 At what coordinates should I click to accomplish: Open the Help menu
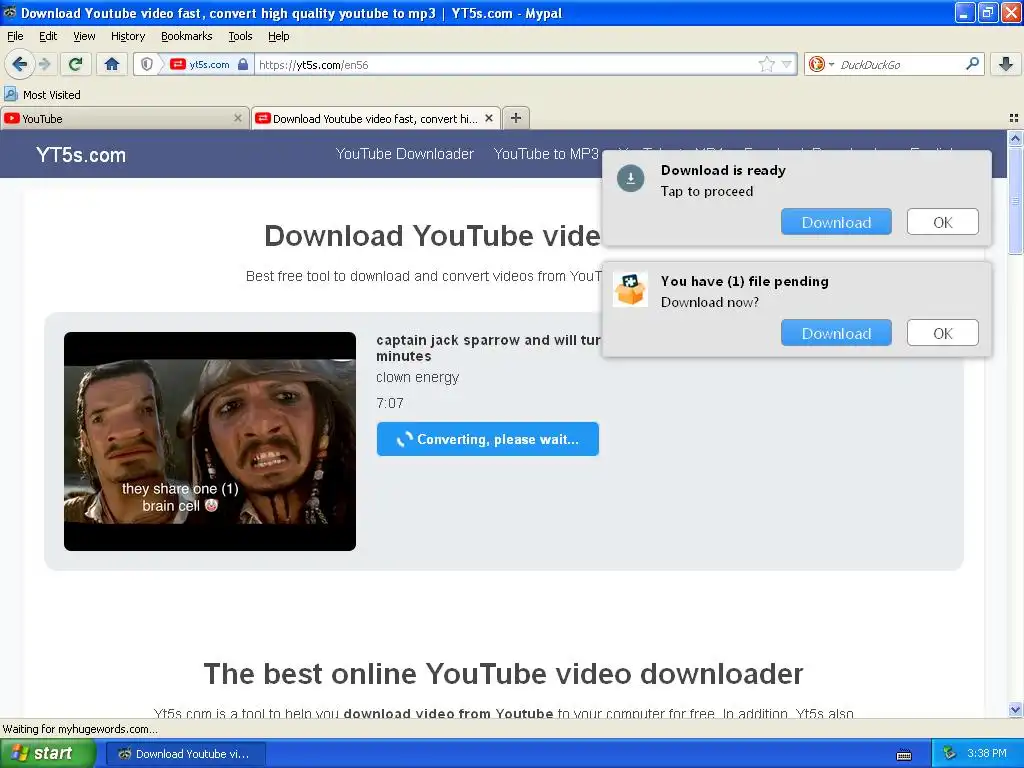pyautogui.click(x=278, y=36)
